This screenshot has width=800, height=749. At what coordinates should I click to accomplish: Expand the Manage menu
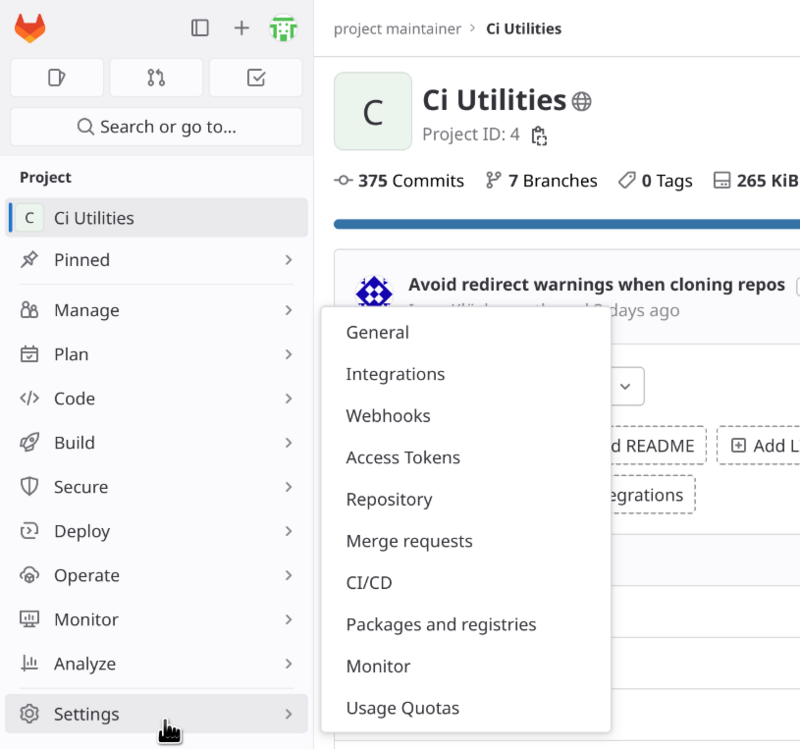point(157,310)
